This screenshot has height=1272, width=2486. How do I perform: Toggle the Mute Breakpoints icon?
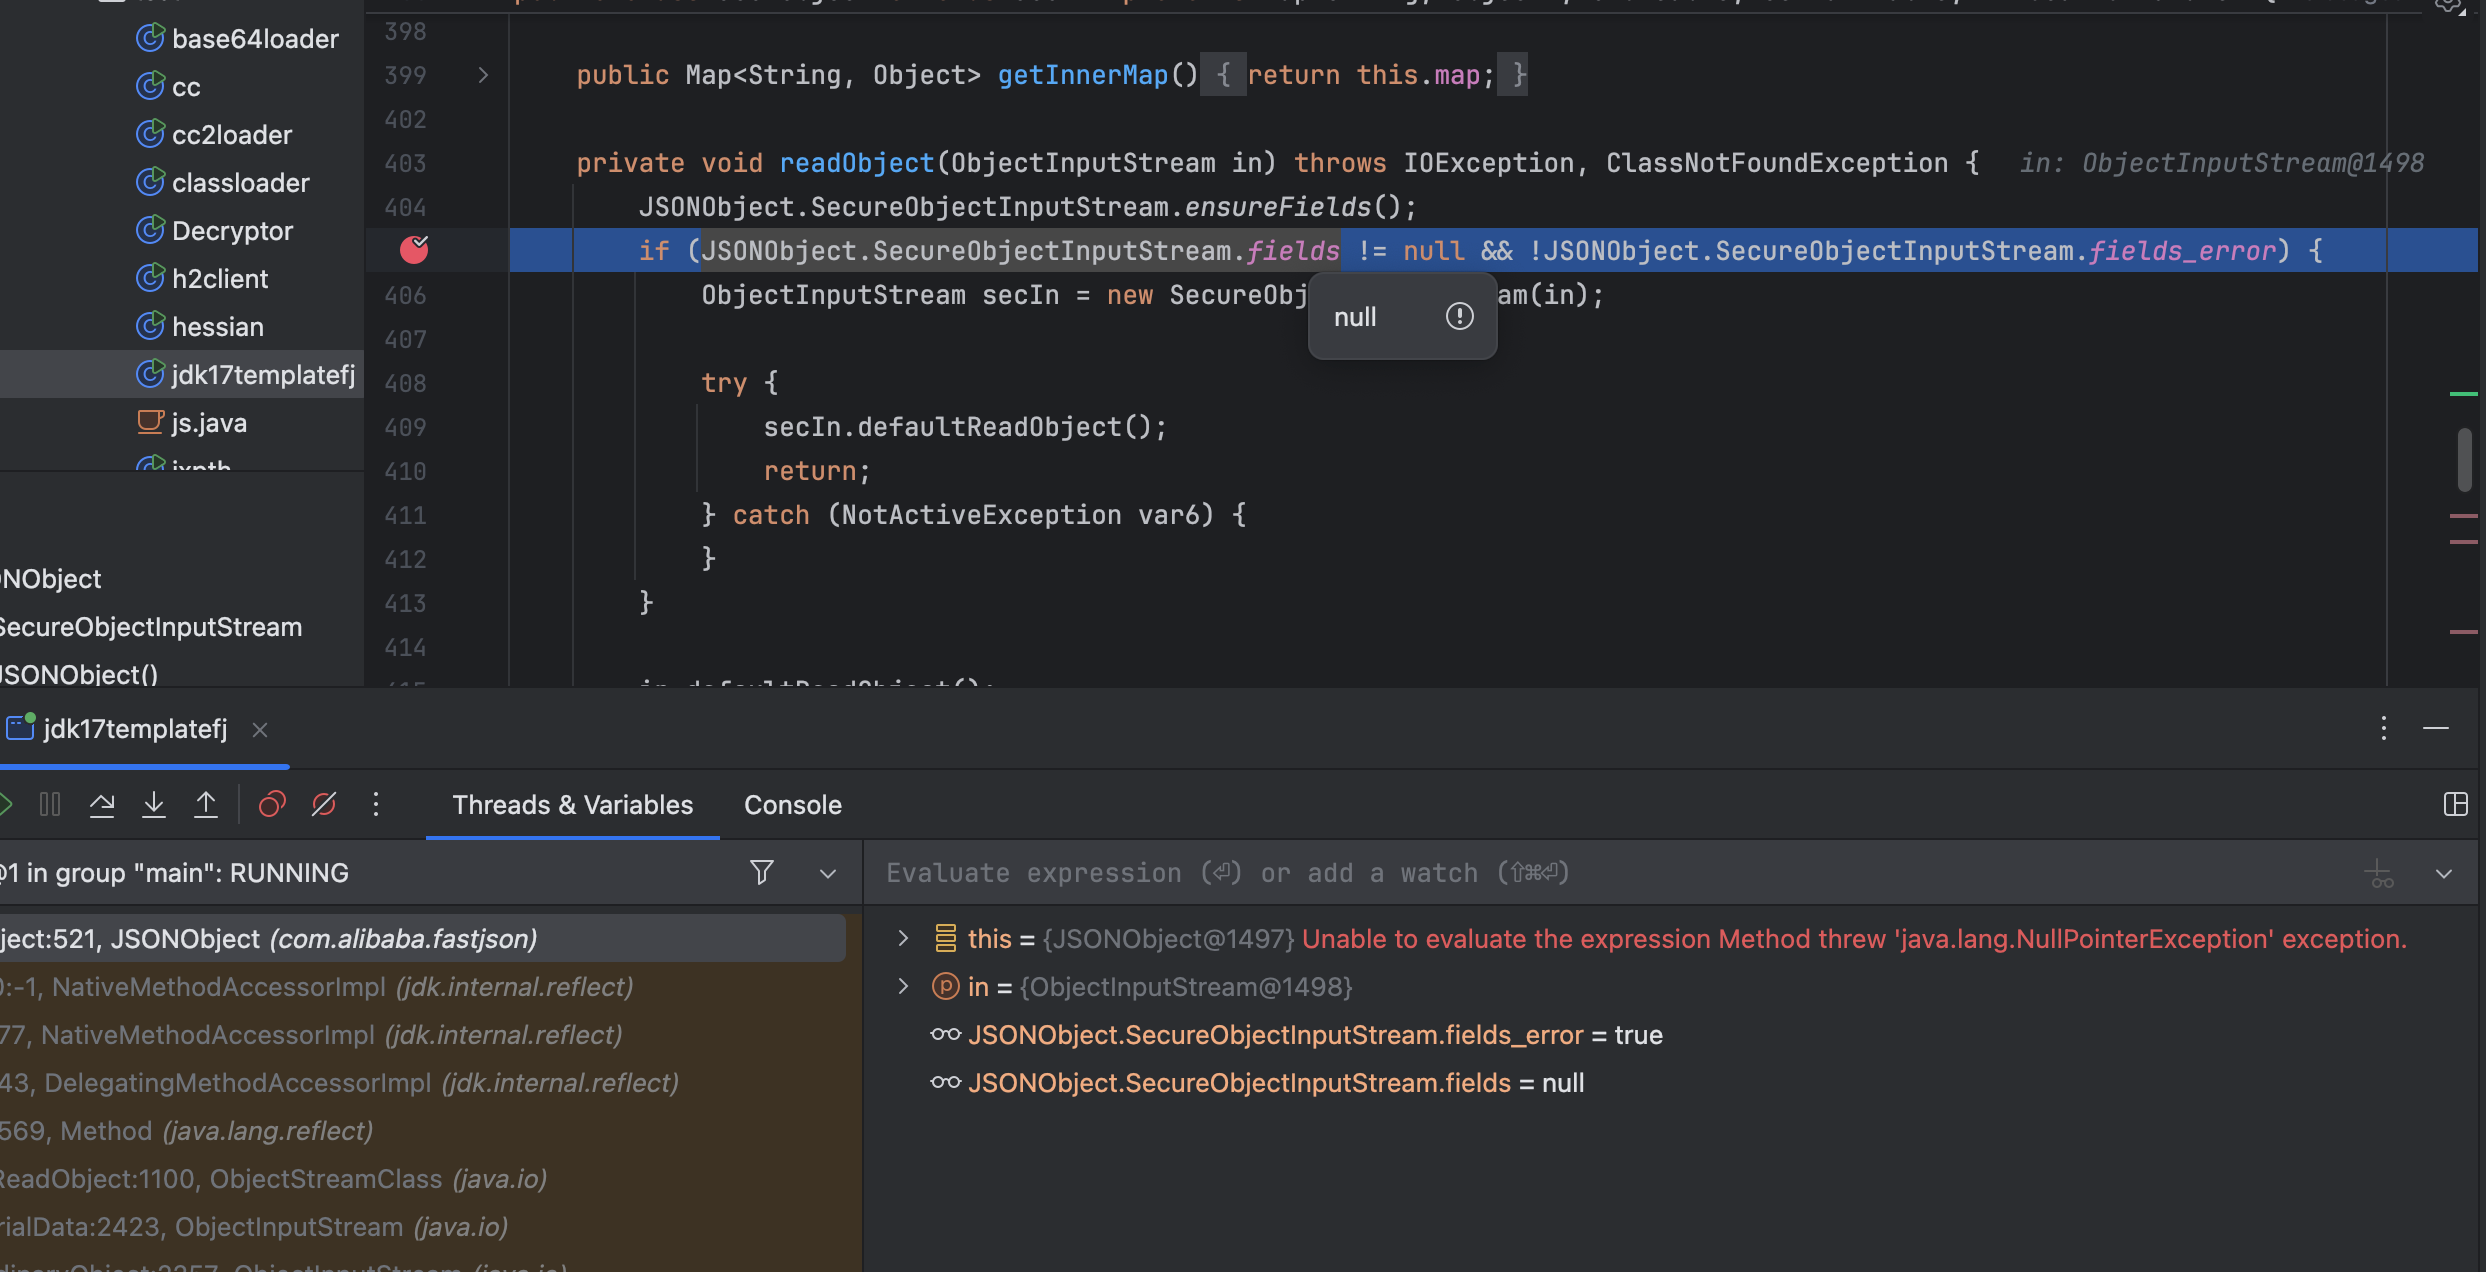point(324,805)
